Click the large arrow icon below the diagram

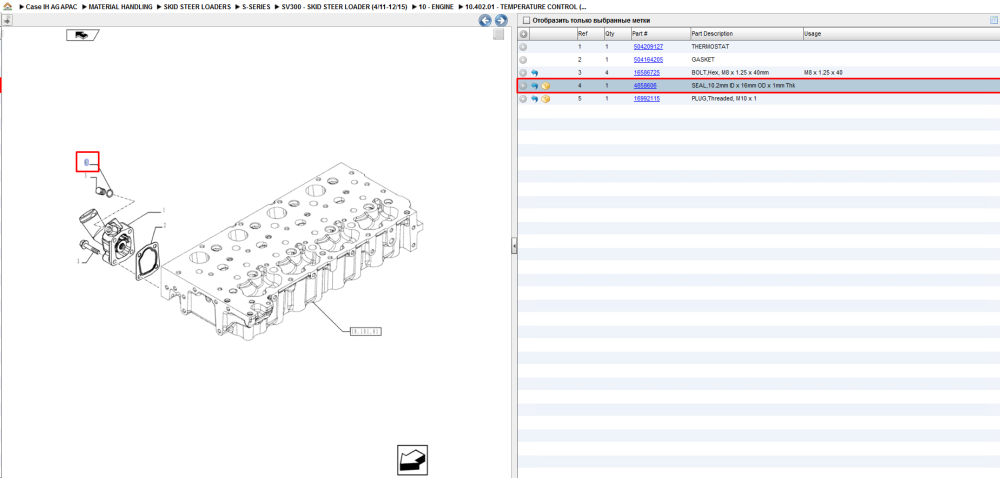click(x=412, y=460)
